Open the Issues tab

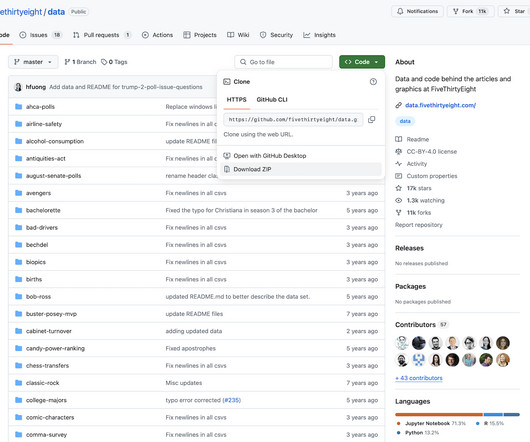coord(41,35)
